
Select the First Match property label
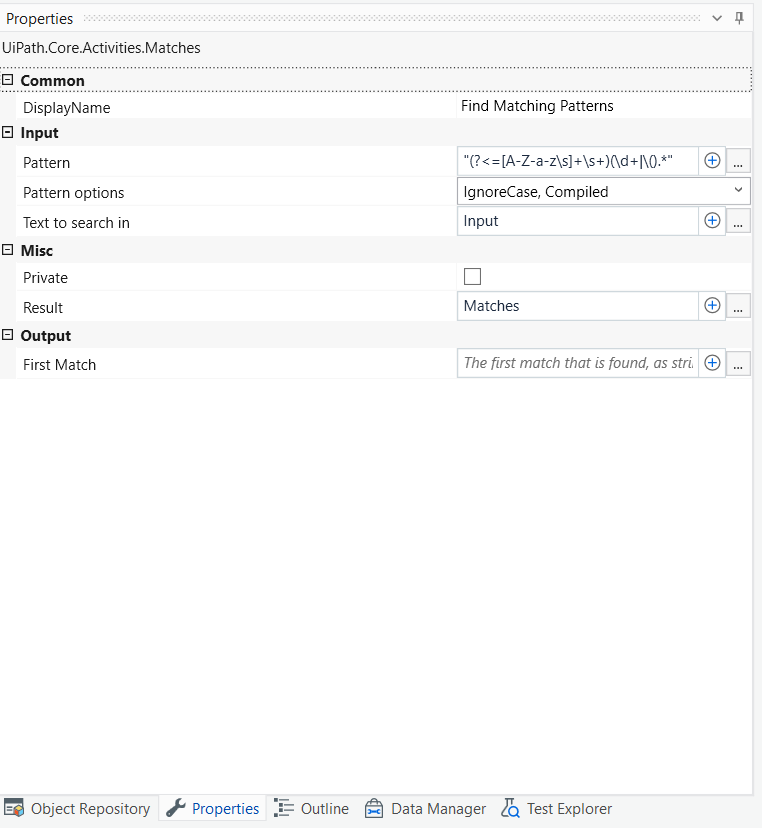click(59, 365)
